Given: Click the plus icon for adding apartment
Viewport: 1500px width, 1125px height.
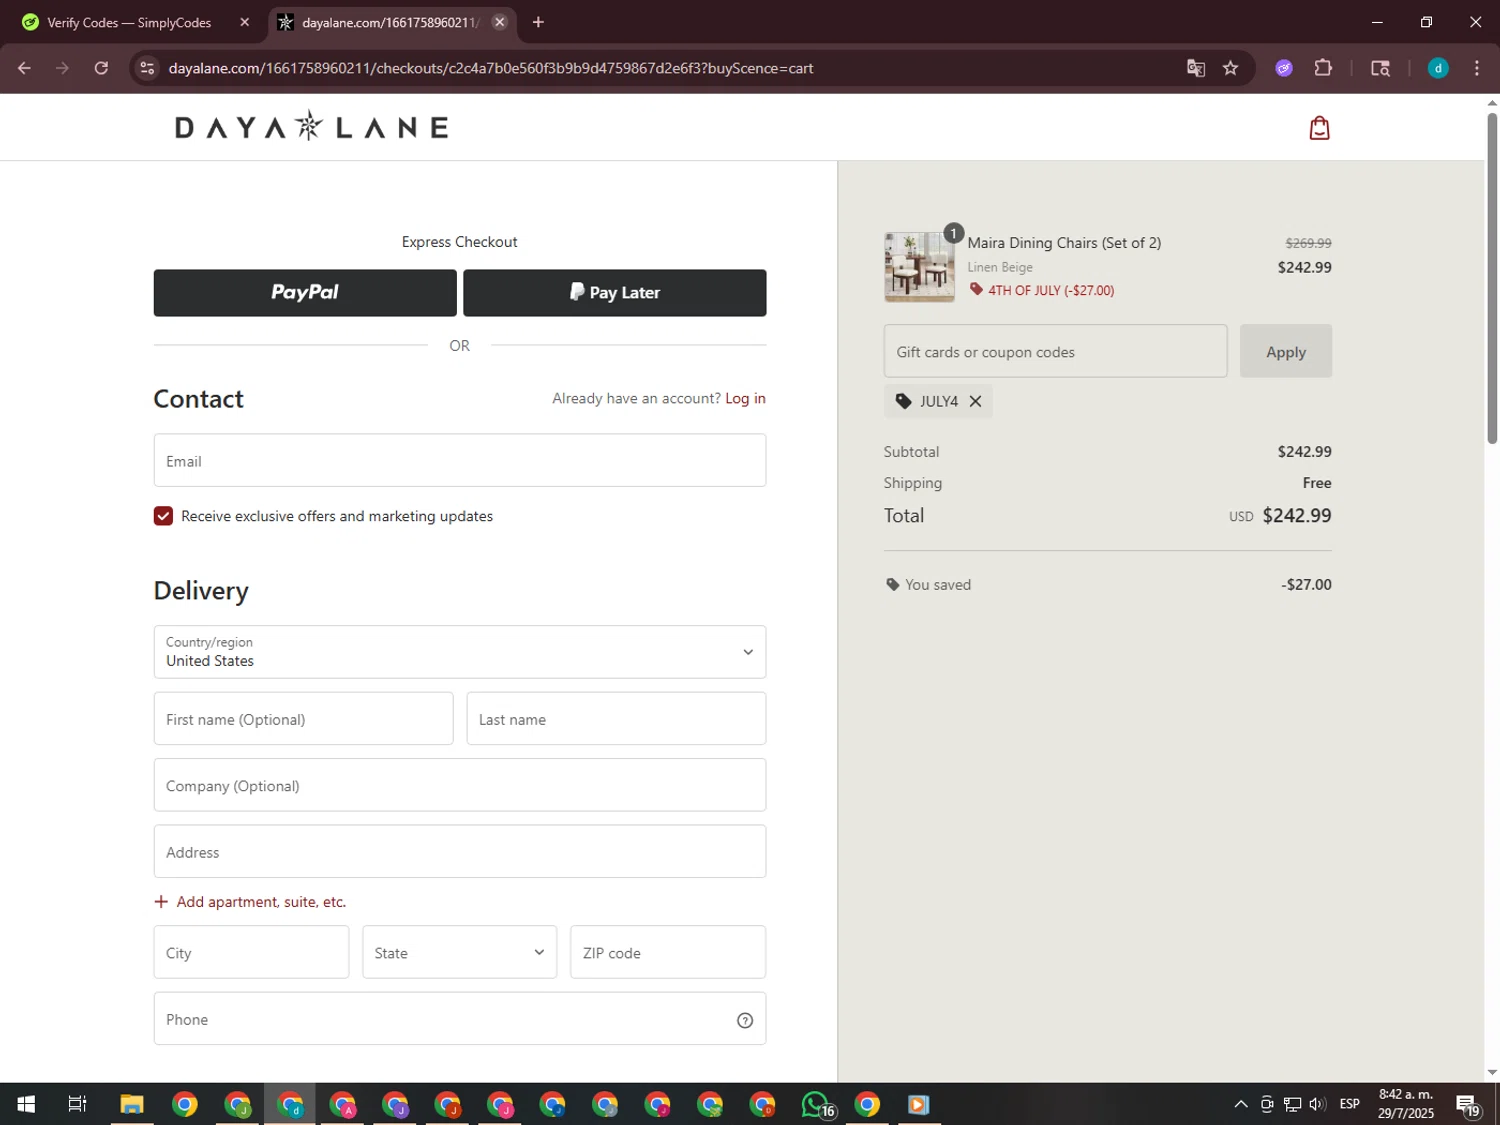Looking at the screenshot, I should [x=161, y=902].
